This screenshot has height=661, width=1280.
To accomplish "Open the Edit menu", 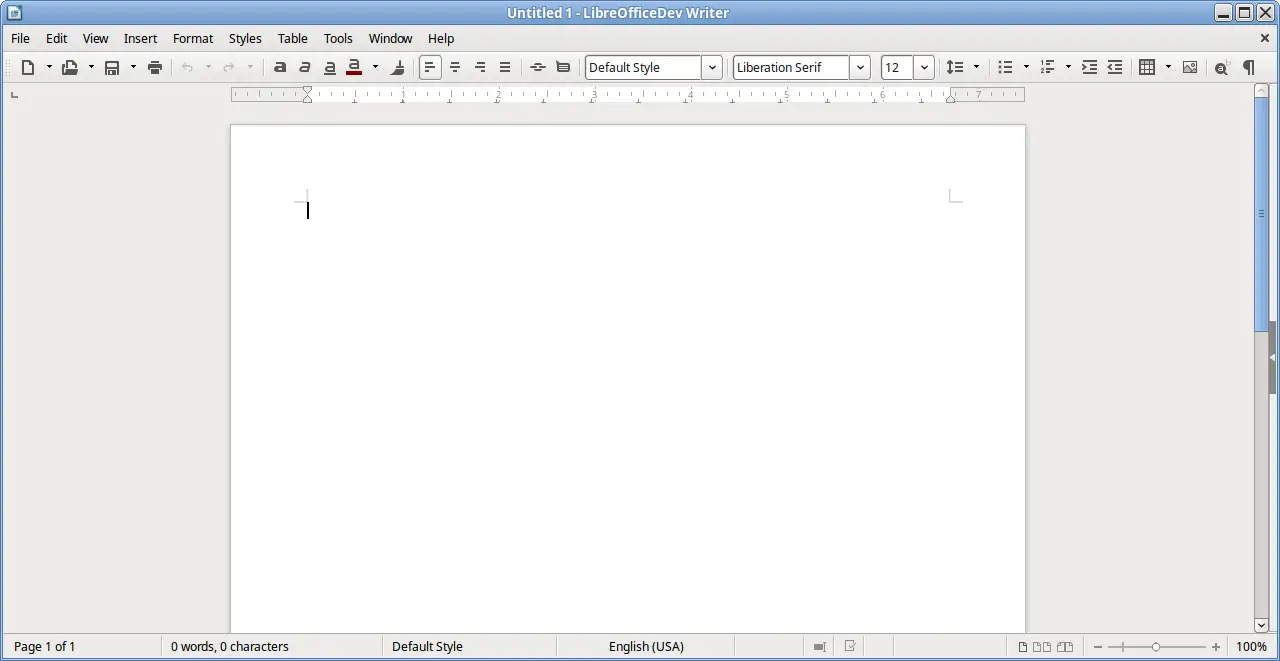I will (x=57, y=38).
